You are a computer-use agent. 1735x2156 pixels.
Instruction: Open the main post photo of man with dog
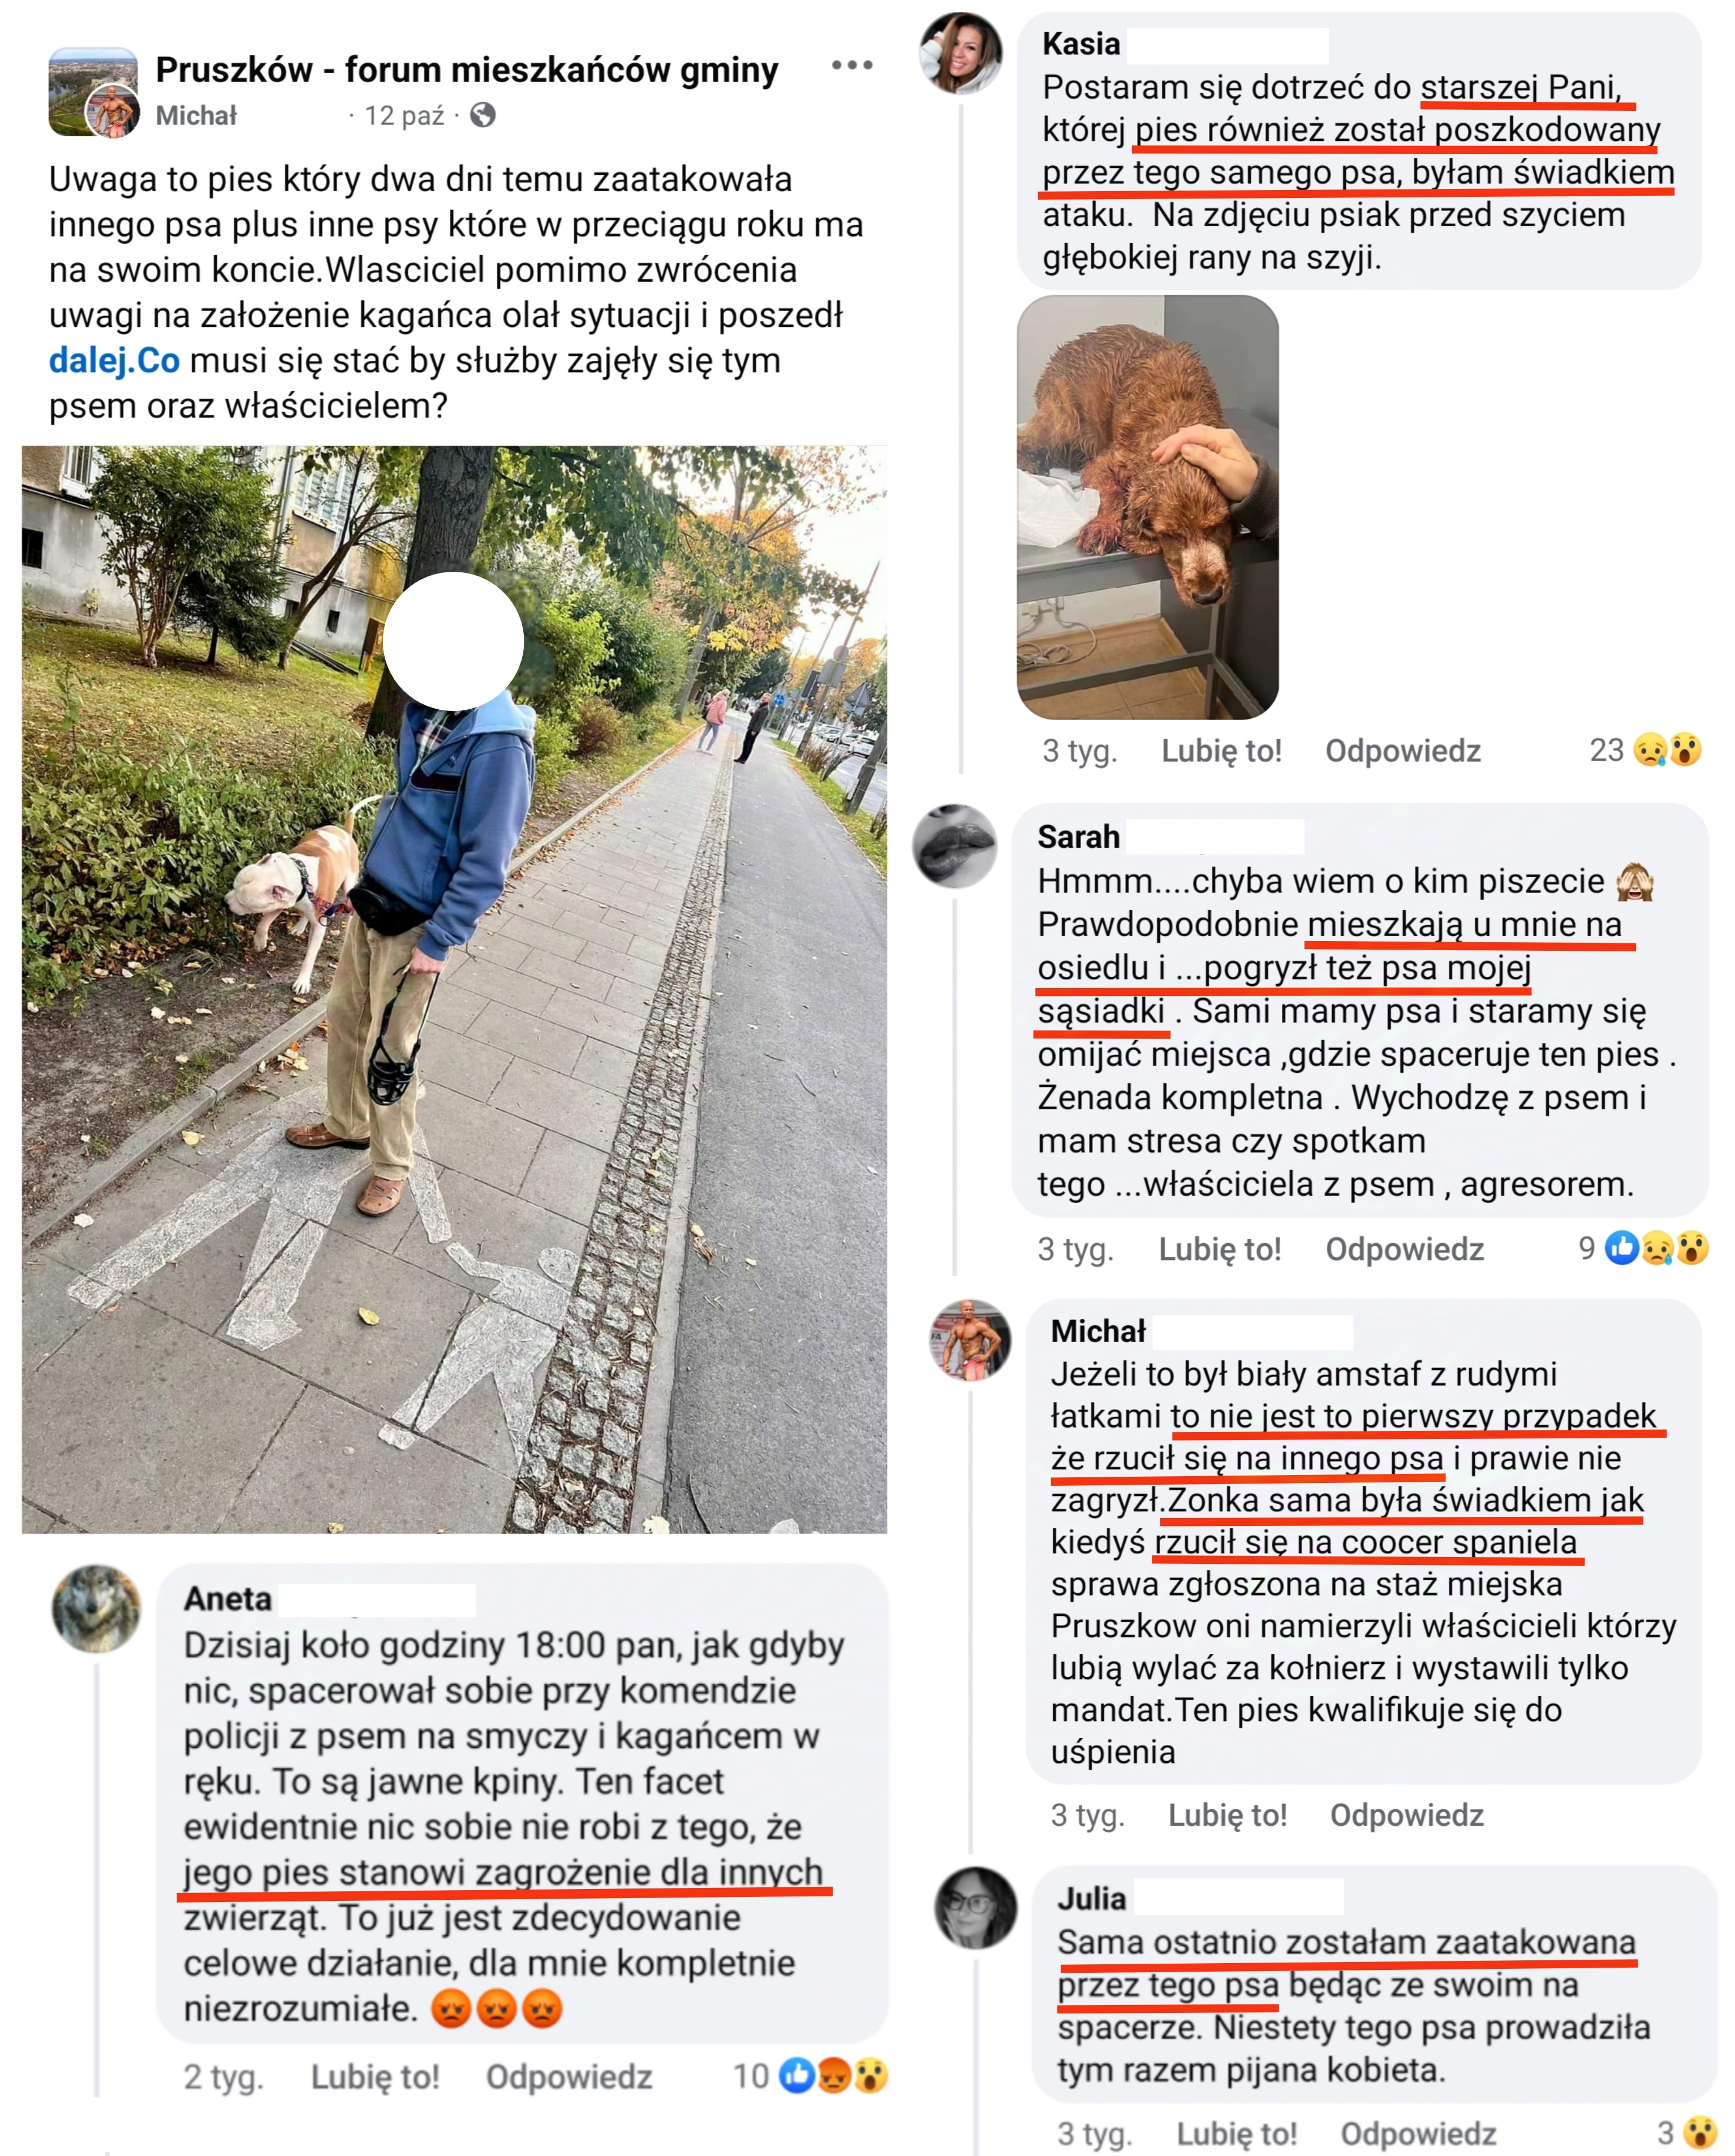coord(454,989)
